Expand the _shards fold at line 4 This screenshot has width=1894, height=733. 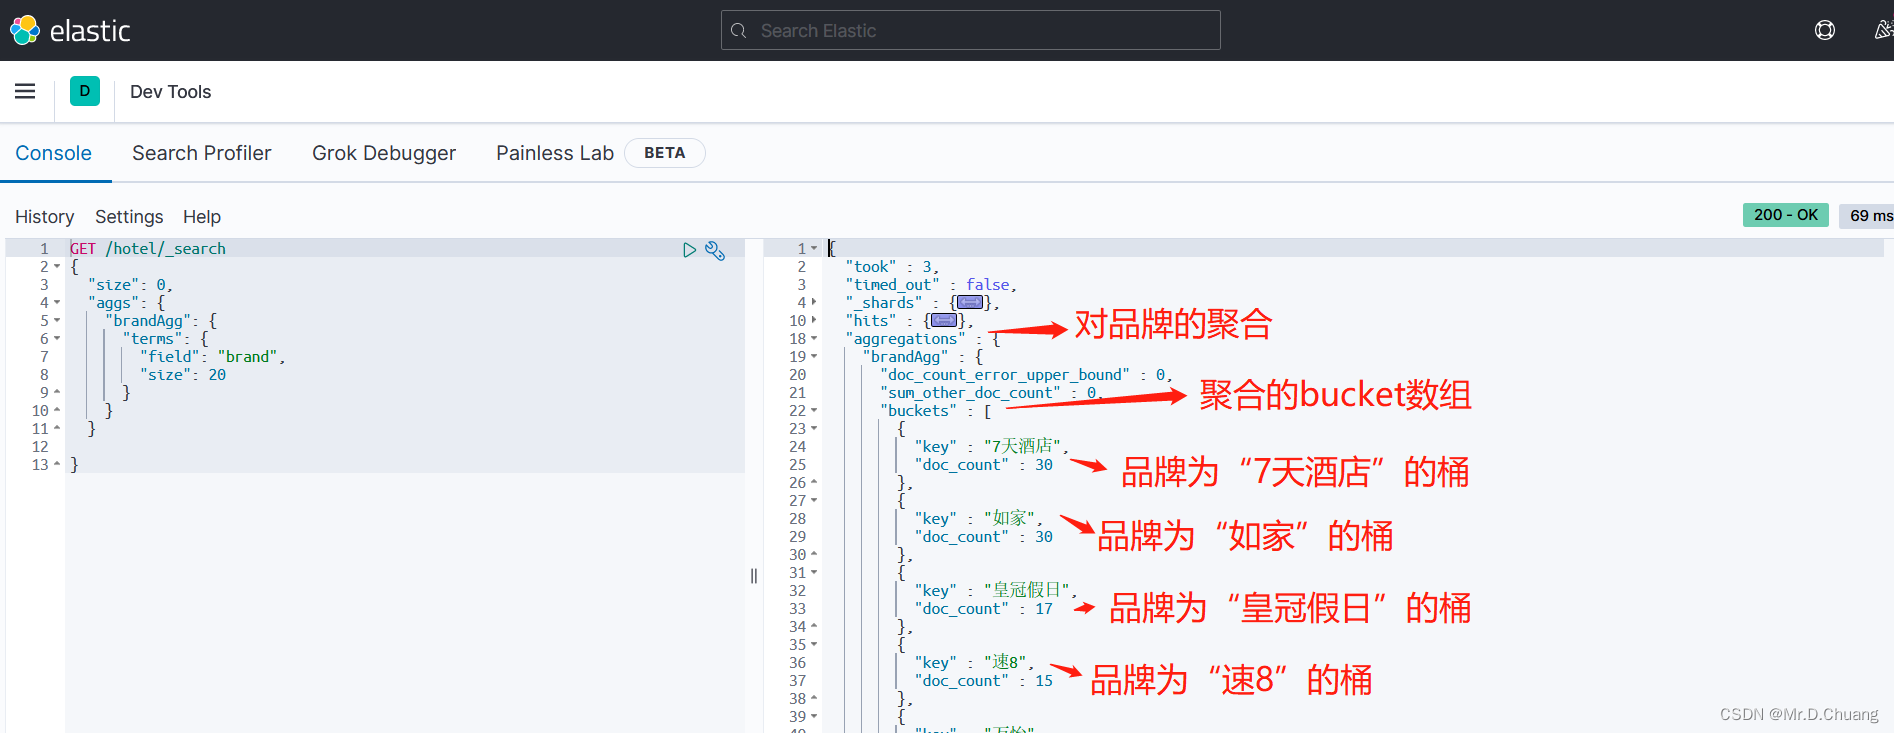pyautogui.click(x=814, y=302)
